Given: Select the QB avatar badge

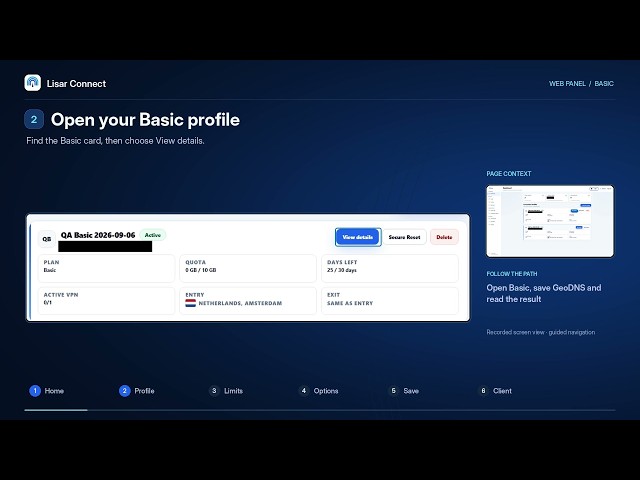Looking at the screenshot, I should [x=47, y=239].
